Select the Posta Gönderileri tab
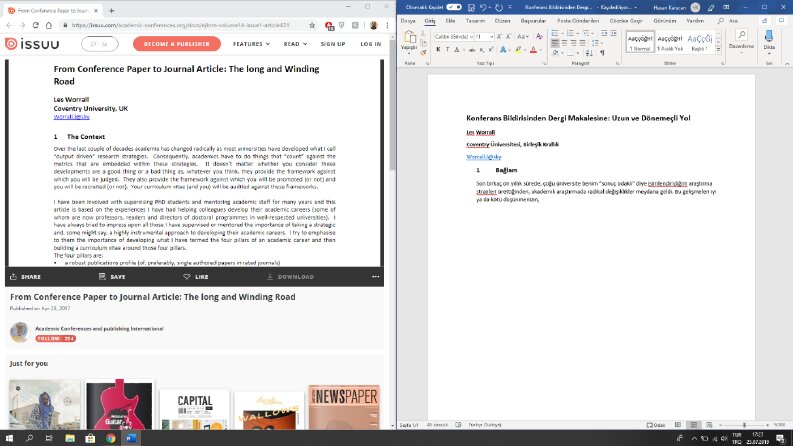 point(578,21)
